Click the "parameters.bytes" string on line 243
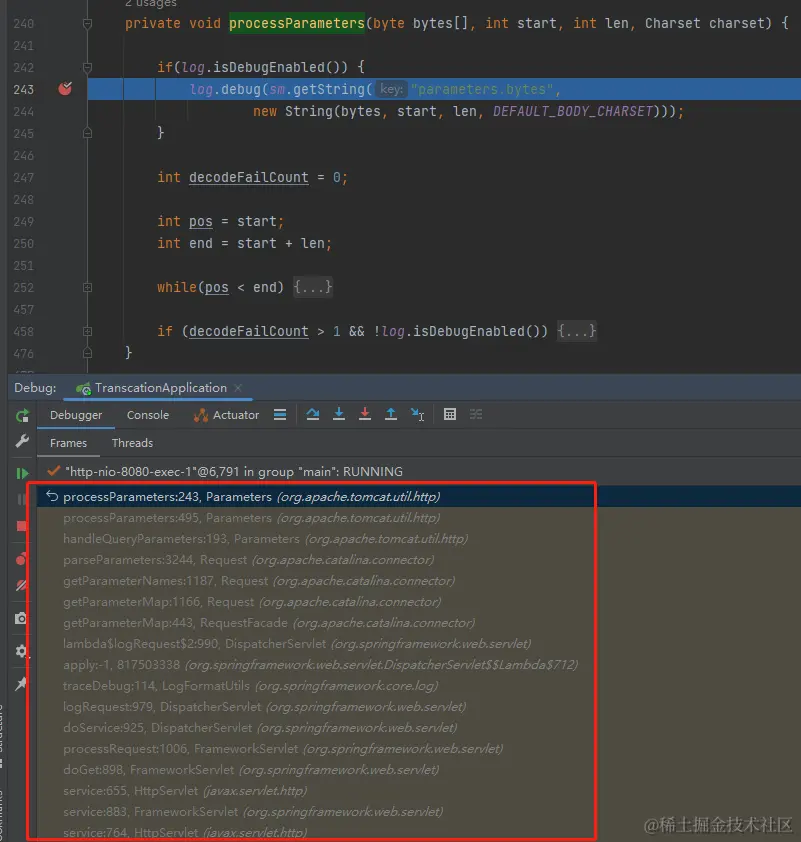Viewport: 801px width, 842px height. (x=482, y=89)
